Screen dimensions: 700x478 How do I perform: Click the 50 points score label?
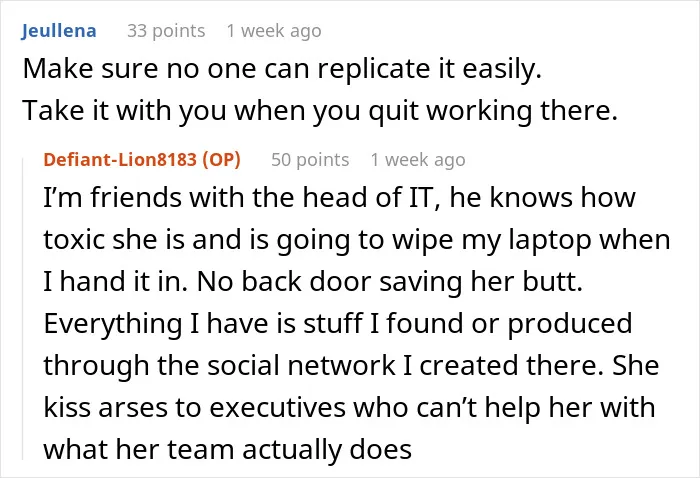[x=310, y=159]
